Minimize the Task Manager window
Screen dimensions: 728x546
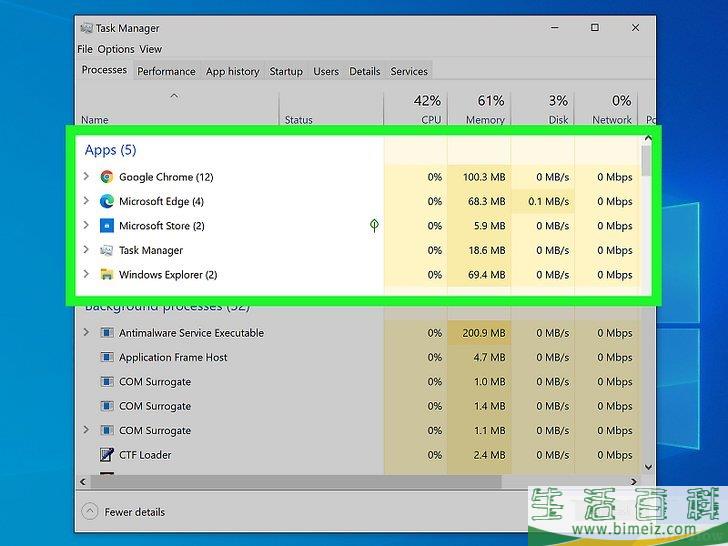554,28
